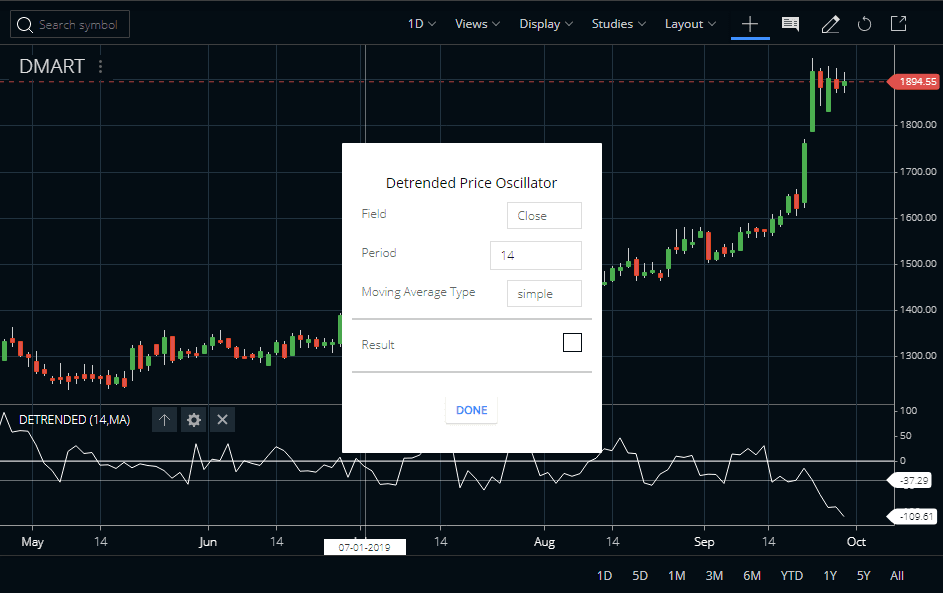
Task: Select the 1Y range button
Action: tap(830, 576)
